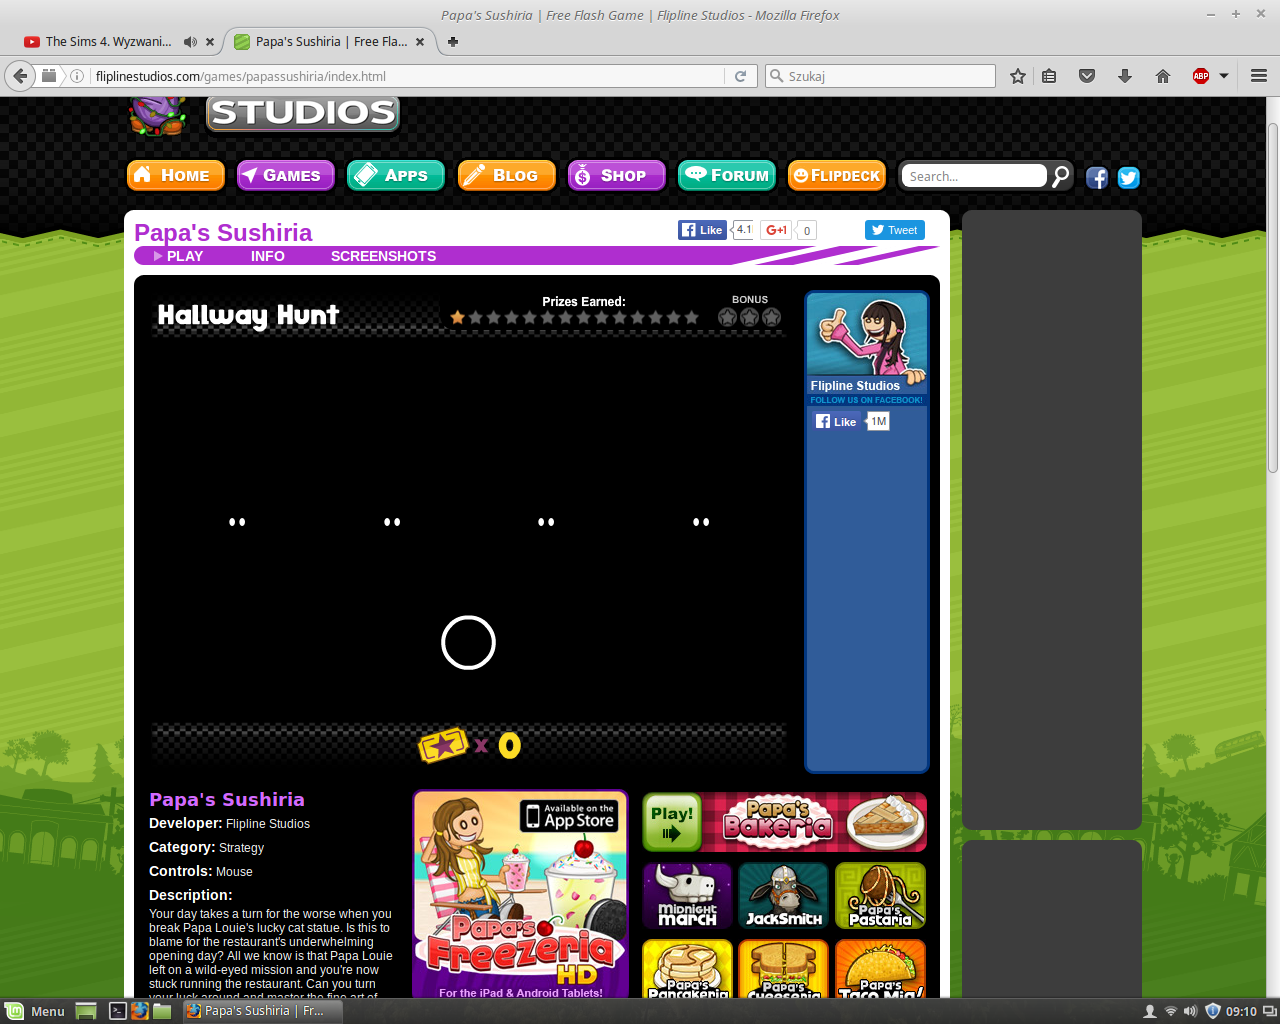Image resolution: width=1280 pixels, height=1024 pixels.
Task: Open the Downloads arrow icon
Action: [1125, 76]
